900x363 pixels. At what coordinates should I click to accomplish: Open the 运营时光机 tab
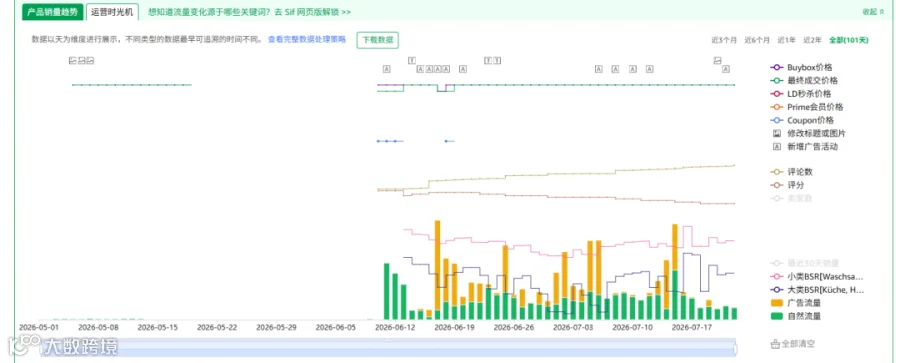pyautogui.click(x=112, y=11)
